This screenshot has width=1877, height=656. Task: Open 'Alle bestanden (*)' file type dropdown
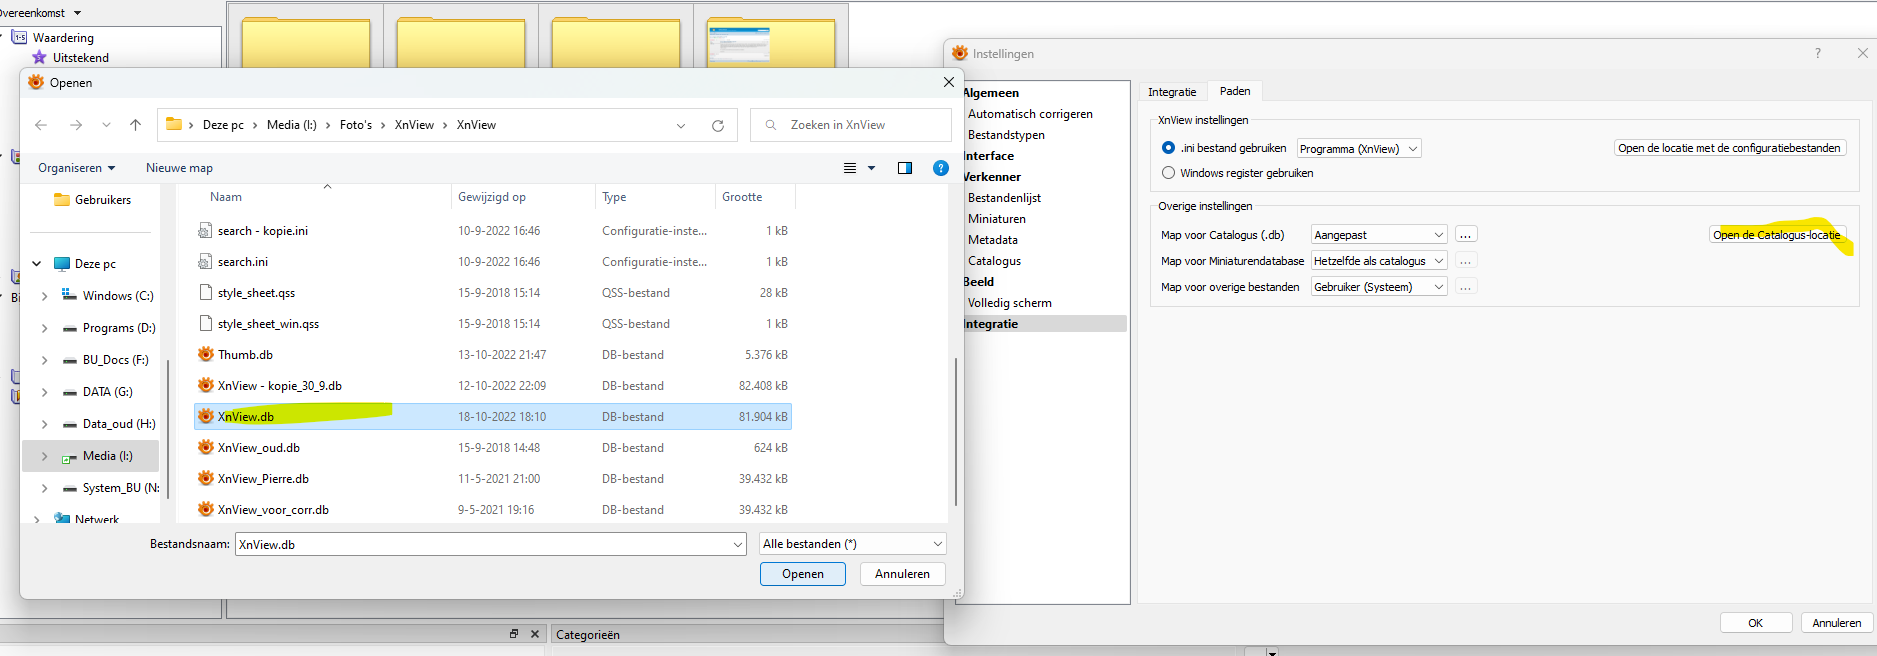point(853,544)
